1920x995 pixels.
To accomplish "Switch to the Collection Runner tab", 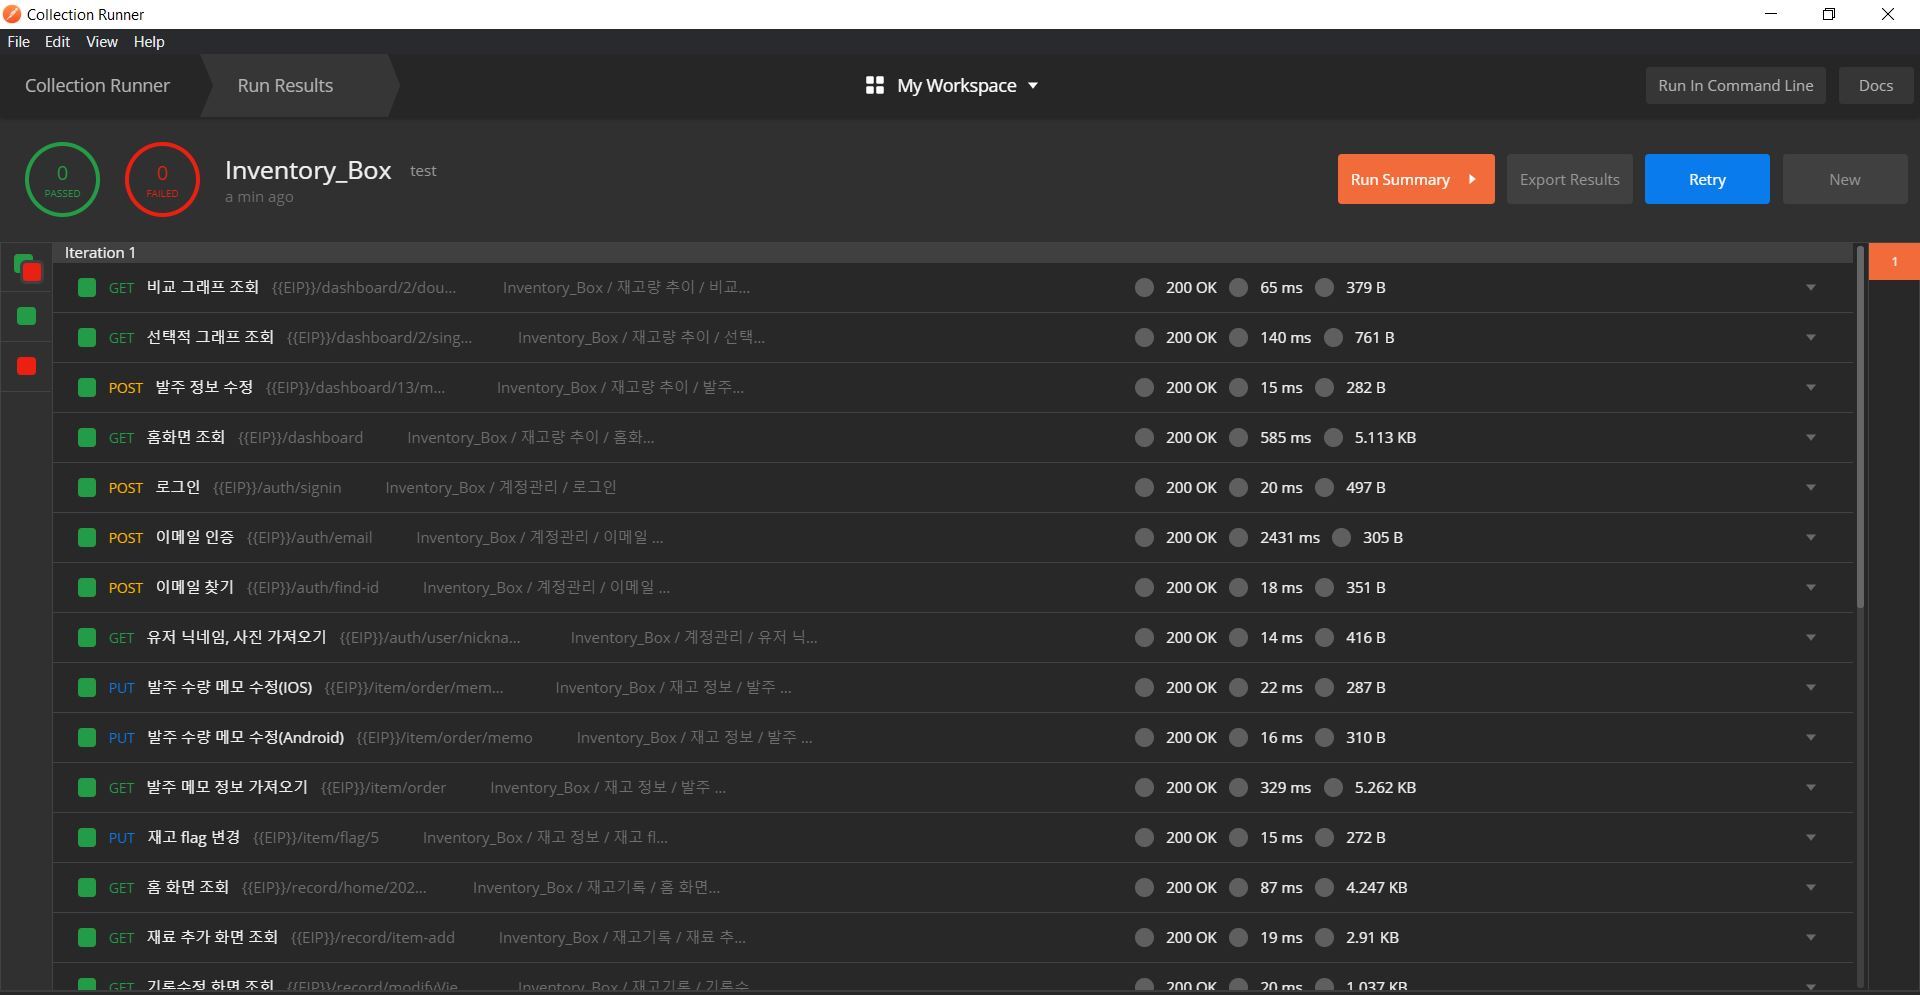I will tap(97, 86).
